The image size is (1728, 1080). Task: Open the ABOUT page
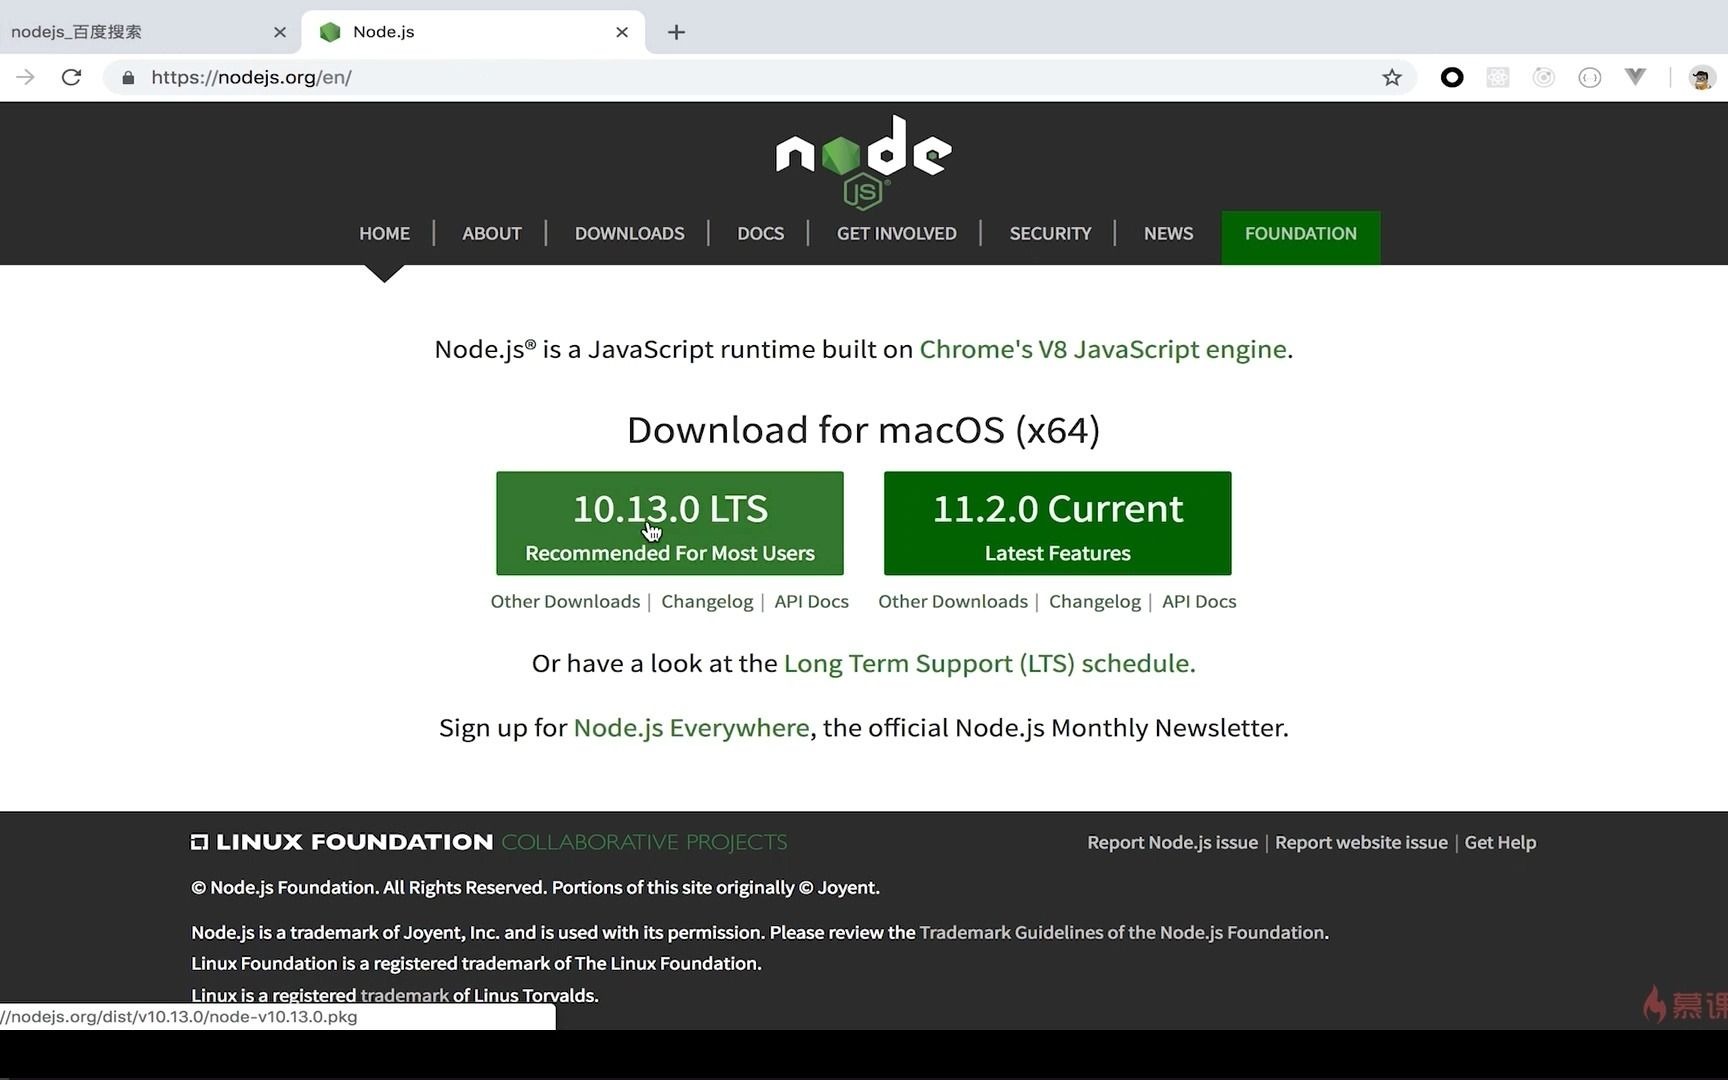click(x=491, y=233)
